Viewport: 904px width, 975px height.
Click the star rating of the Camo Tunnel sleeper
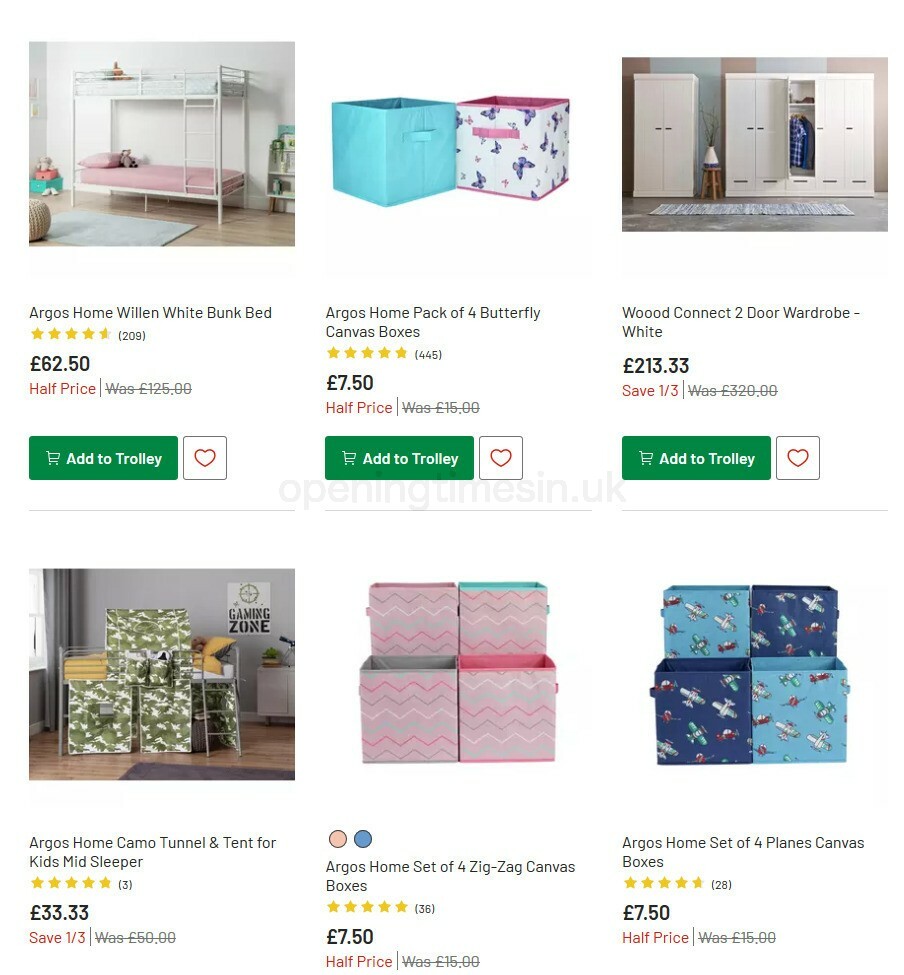pyautogui.click(x=71, y=883)
